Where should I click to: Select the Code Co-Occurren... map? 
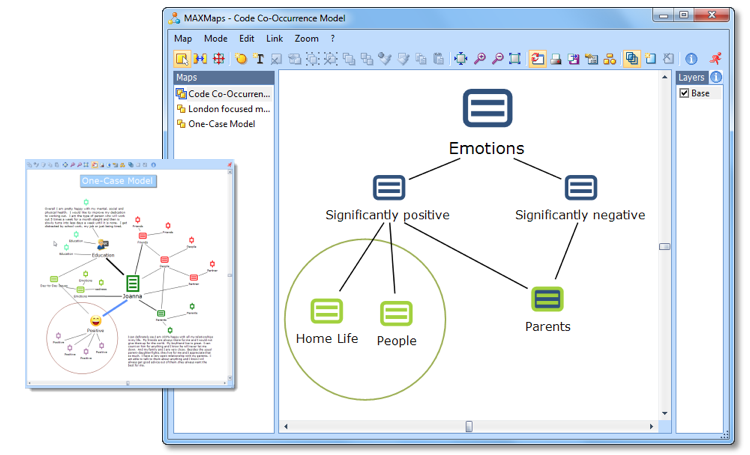(x=223, y=94)
